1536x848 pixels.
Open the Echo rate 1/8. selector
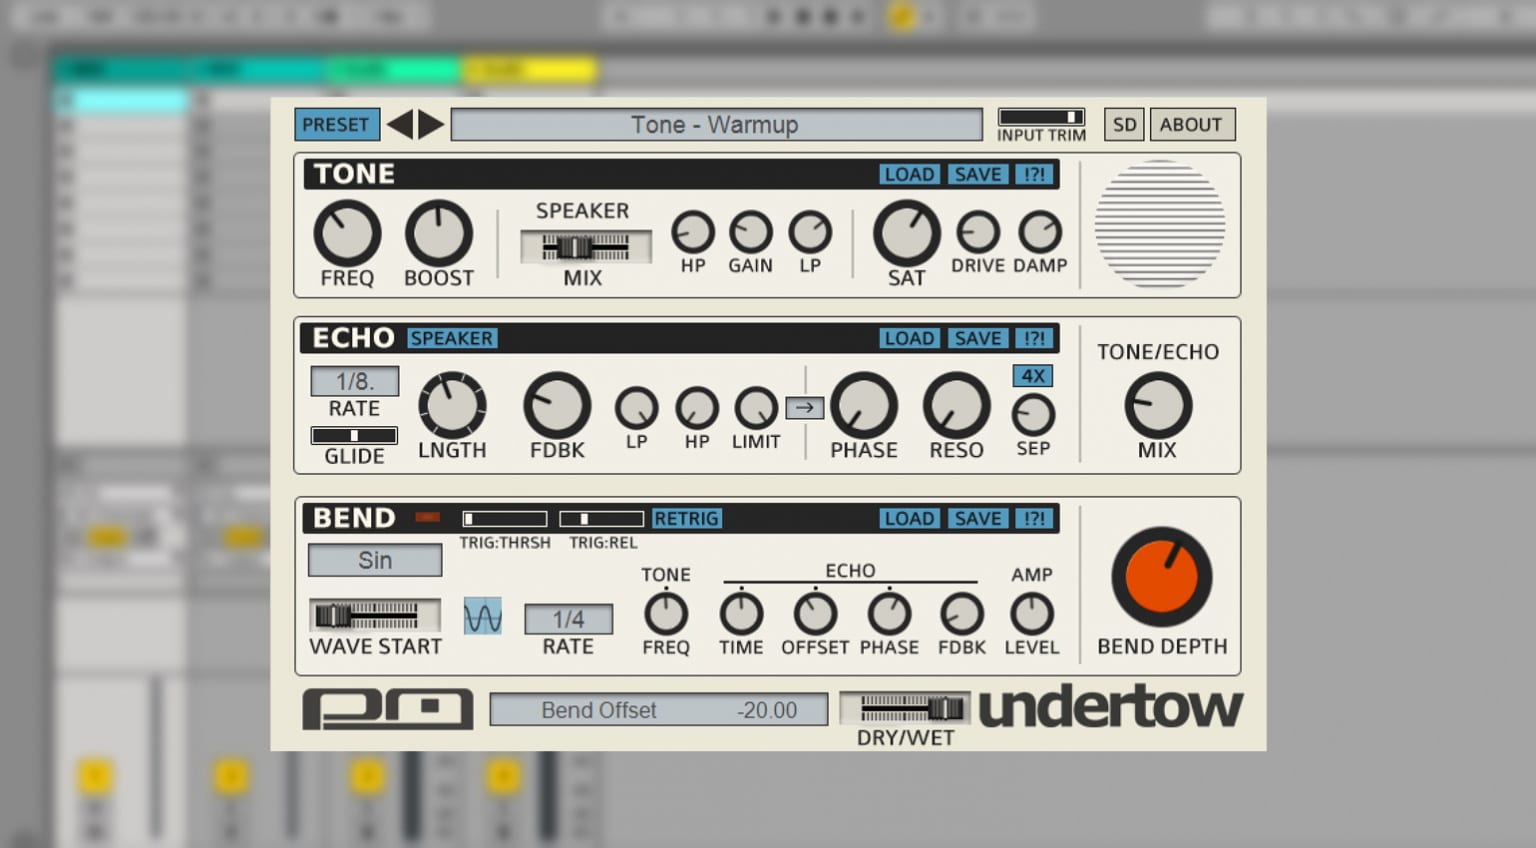354,381
